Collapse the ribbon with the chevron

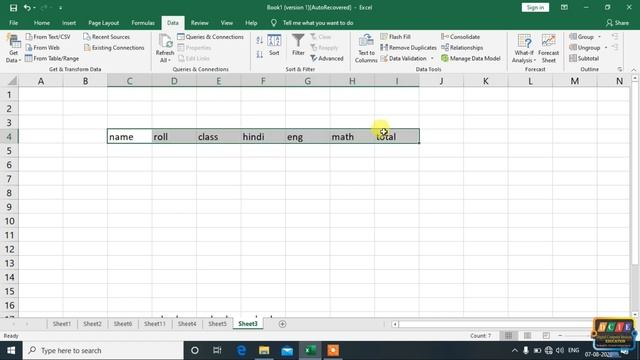click(x=633, y=69)
